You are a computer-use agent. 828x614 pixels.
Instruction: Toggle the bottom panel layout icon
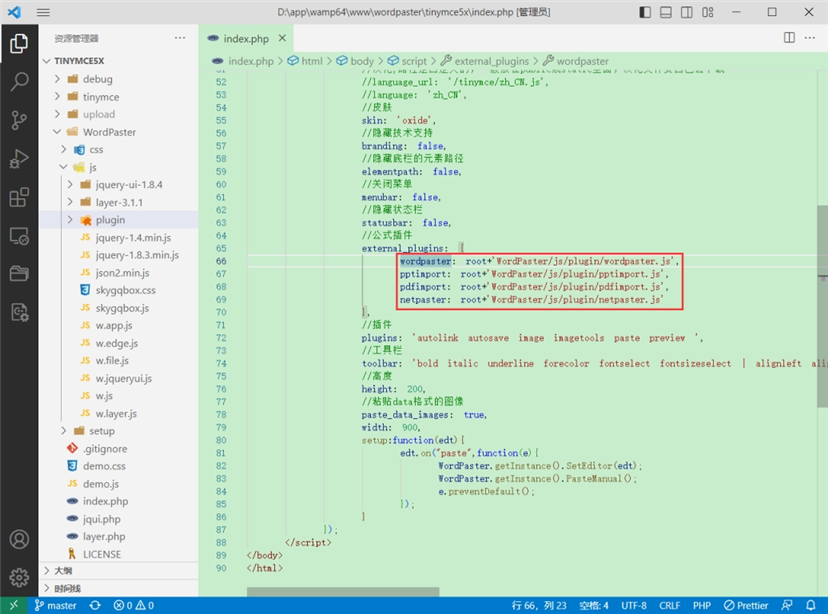point(666,12)
